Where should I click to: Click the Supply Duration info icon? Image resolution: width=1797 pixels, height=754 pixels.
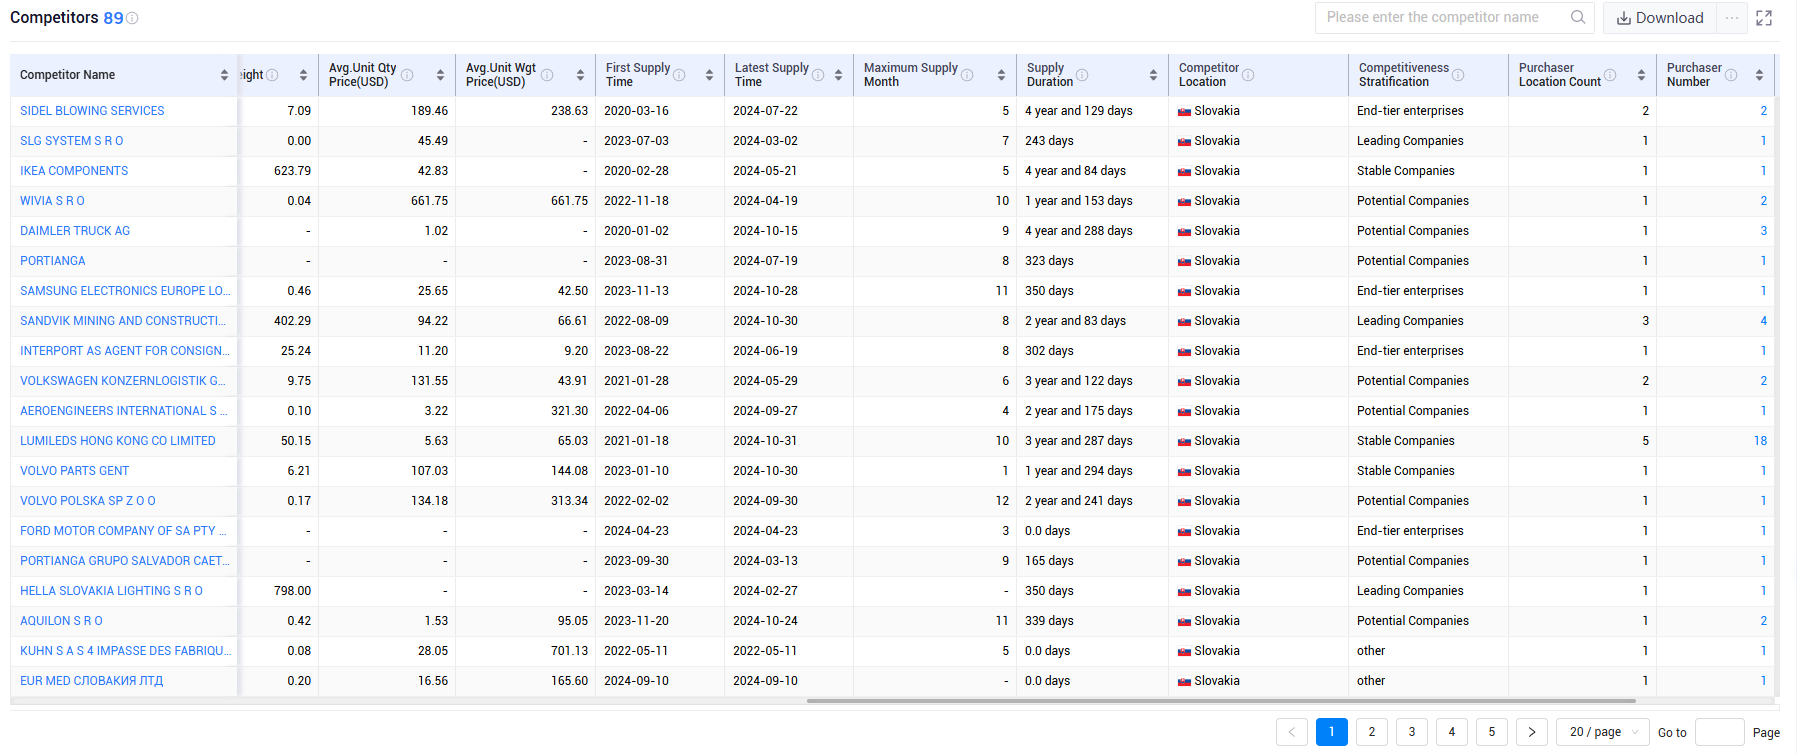point(1082,75)
